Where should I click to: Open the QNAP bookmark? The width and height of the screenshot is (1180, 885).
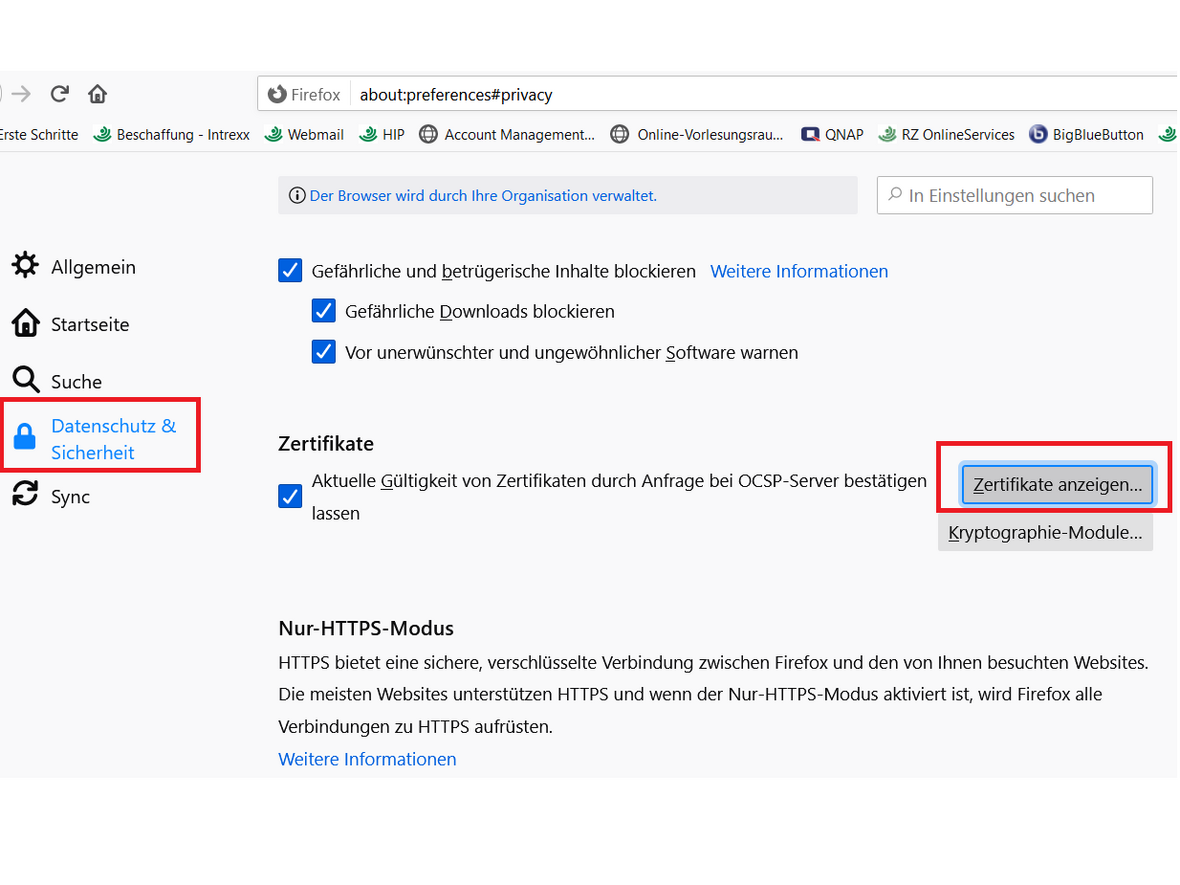(x=833, y=134)
